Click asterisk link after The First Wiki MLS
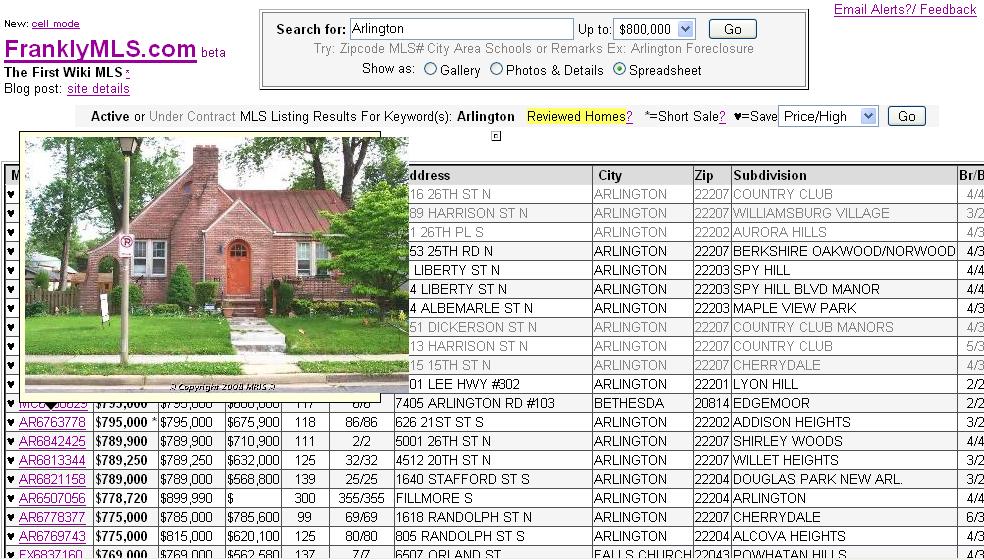This screenshot has height=560, width=984. pyautogui.click(x=127, y=73)
